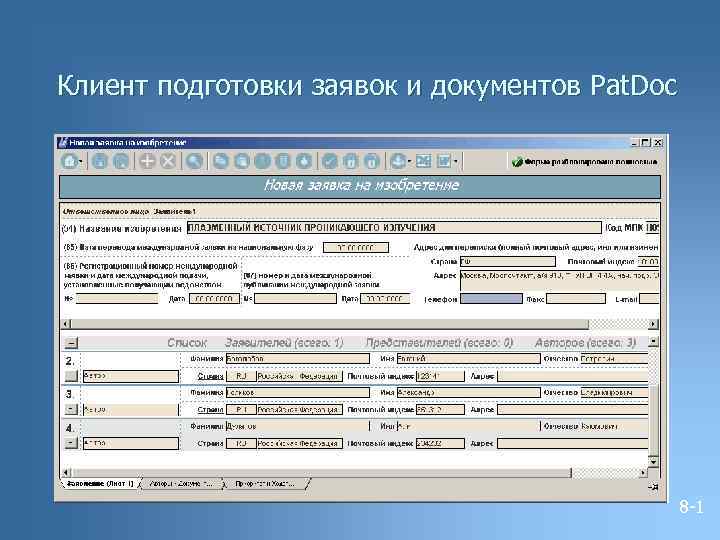This screenshot has width=720, height=540.
Task: Click the round down-arrow icon beside trash bin
Action: coord(304,162)
